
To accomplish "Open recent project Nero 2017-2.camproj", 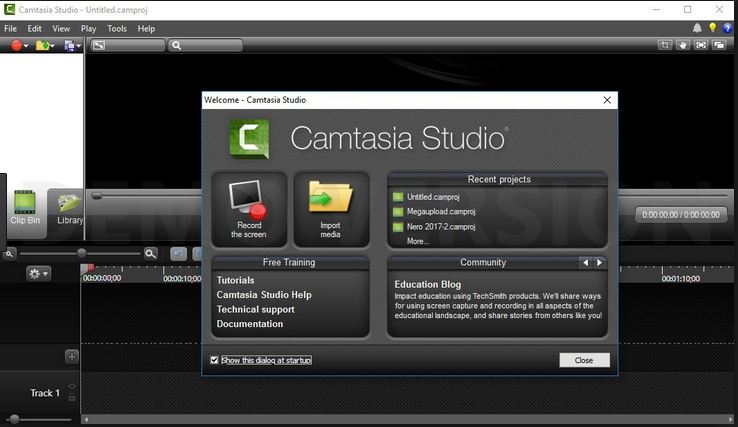I will coord(441,226).
